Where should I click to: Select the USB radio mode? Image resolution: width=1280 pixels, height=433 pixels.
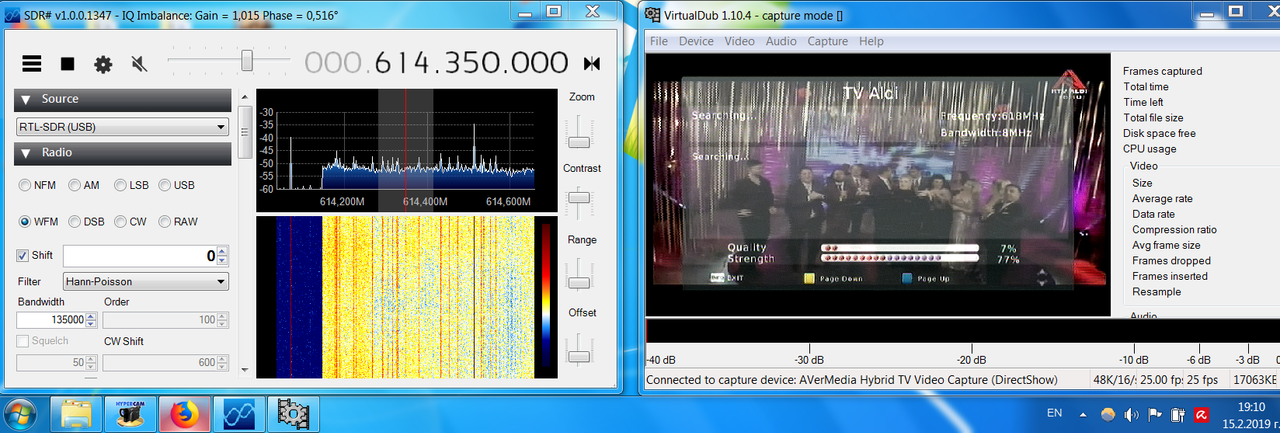pyautogui.click(x=176, y=185)
